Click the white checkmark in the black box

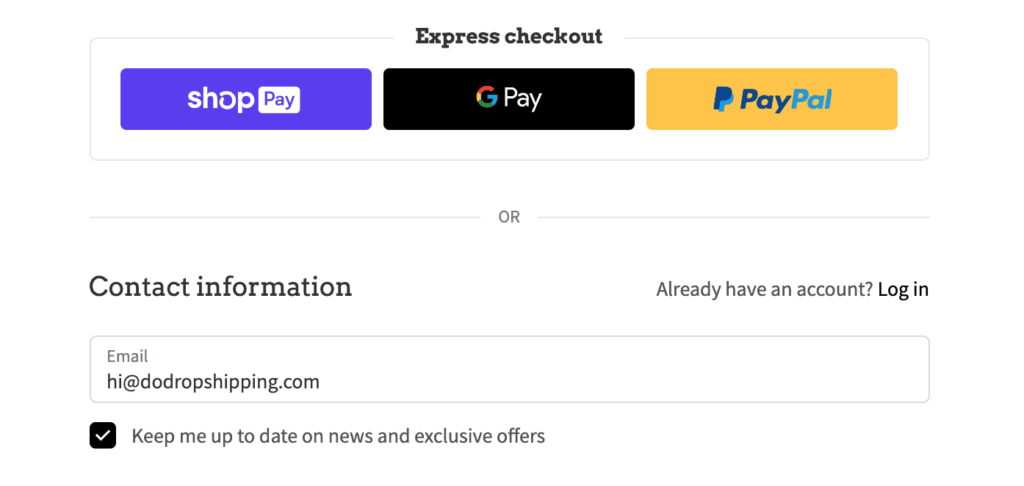(103, 436)
